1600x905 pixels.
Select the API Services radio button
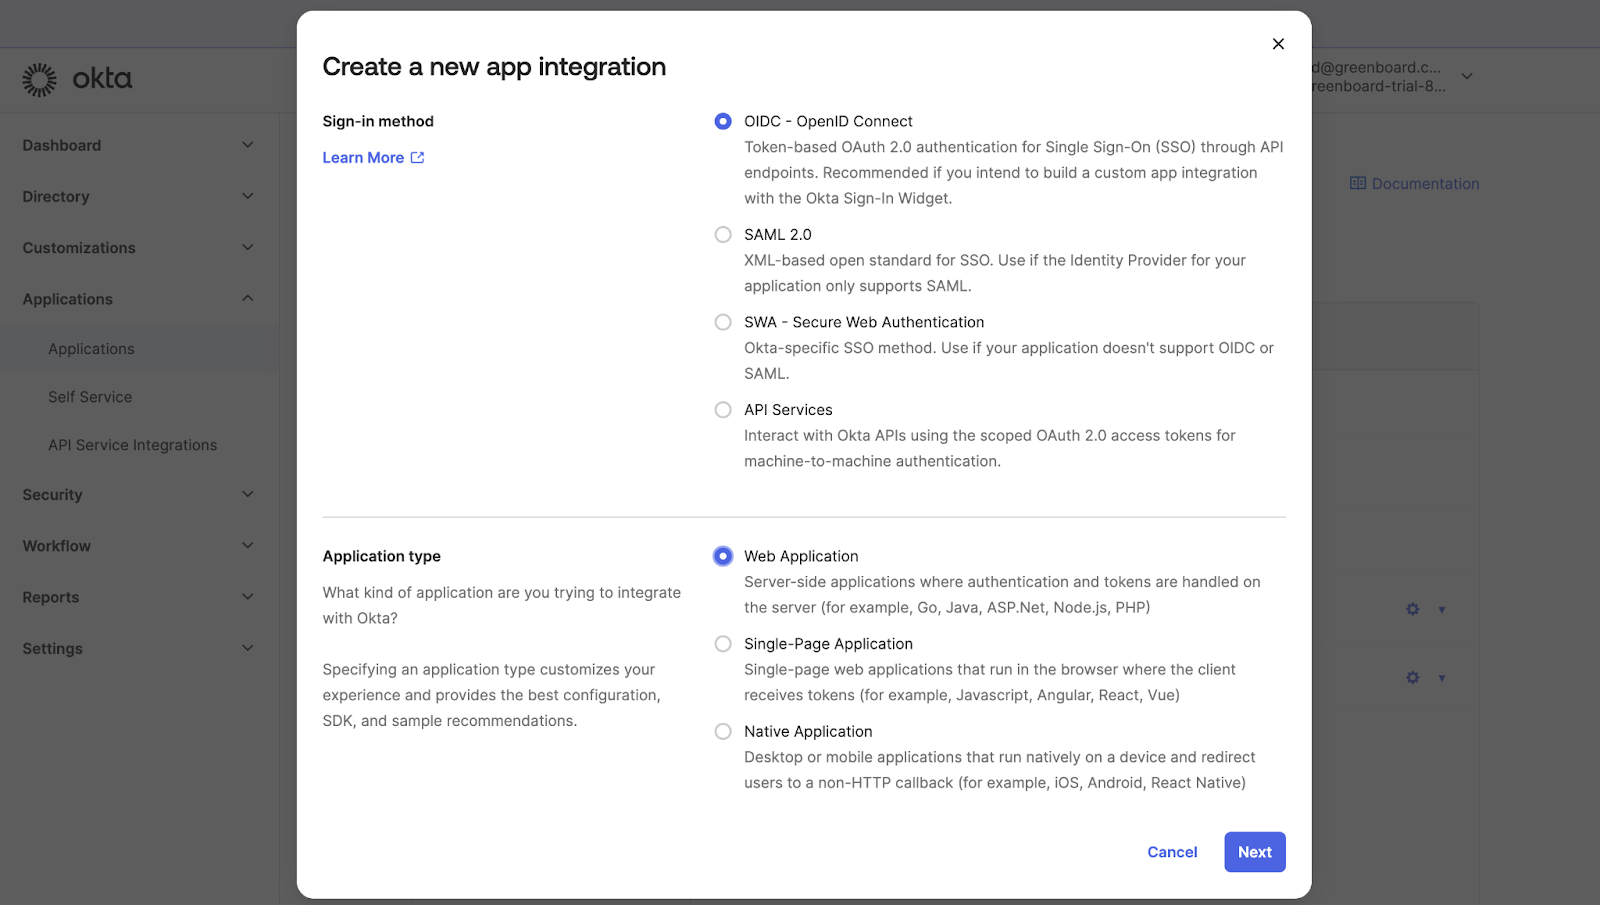(723, 410)
